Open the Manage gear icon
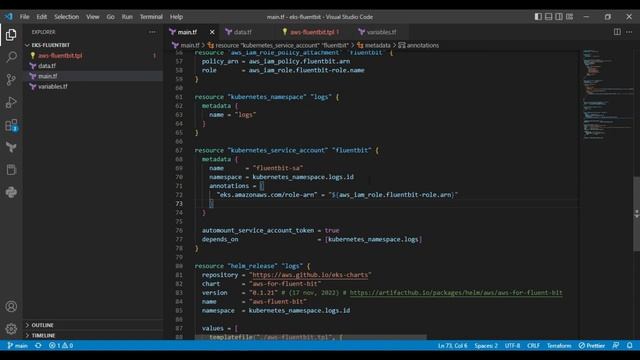640x360 pixels. [x=11, y=328]
